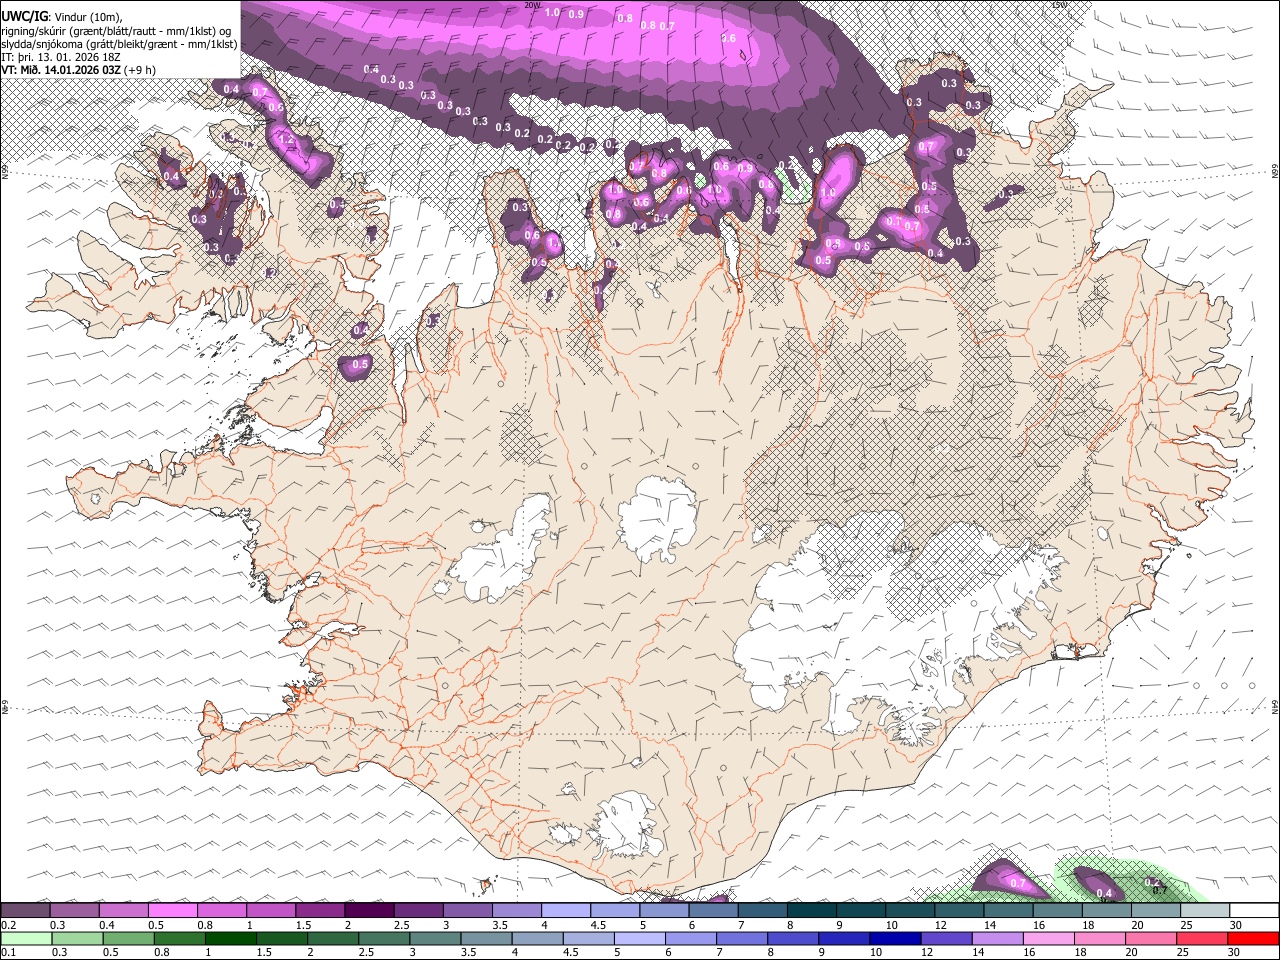The width and height of the screenshot is (1280, 960).
Task: Click the '15W' longitude label at top
Action: click(x=1060, y=5)
